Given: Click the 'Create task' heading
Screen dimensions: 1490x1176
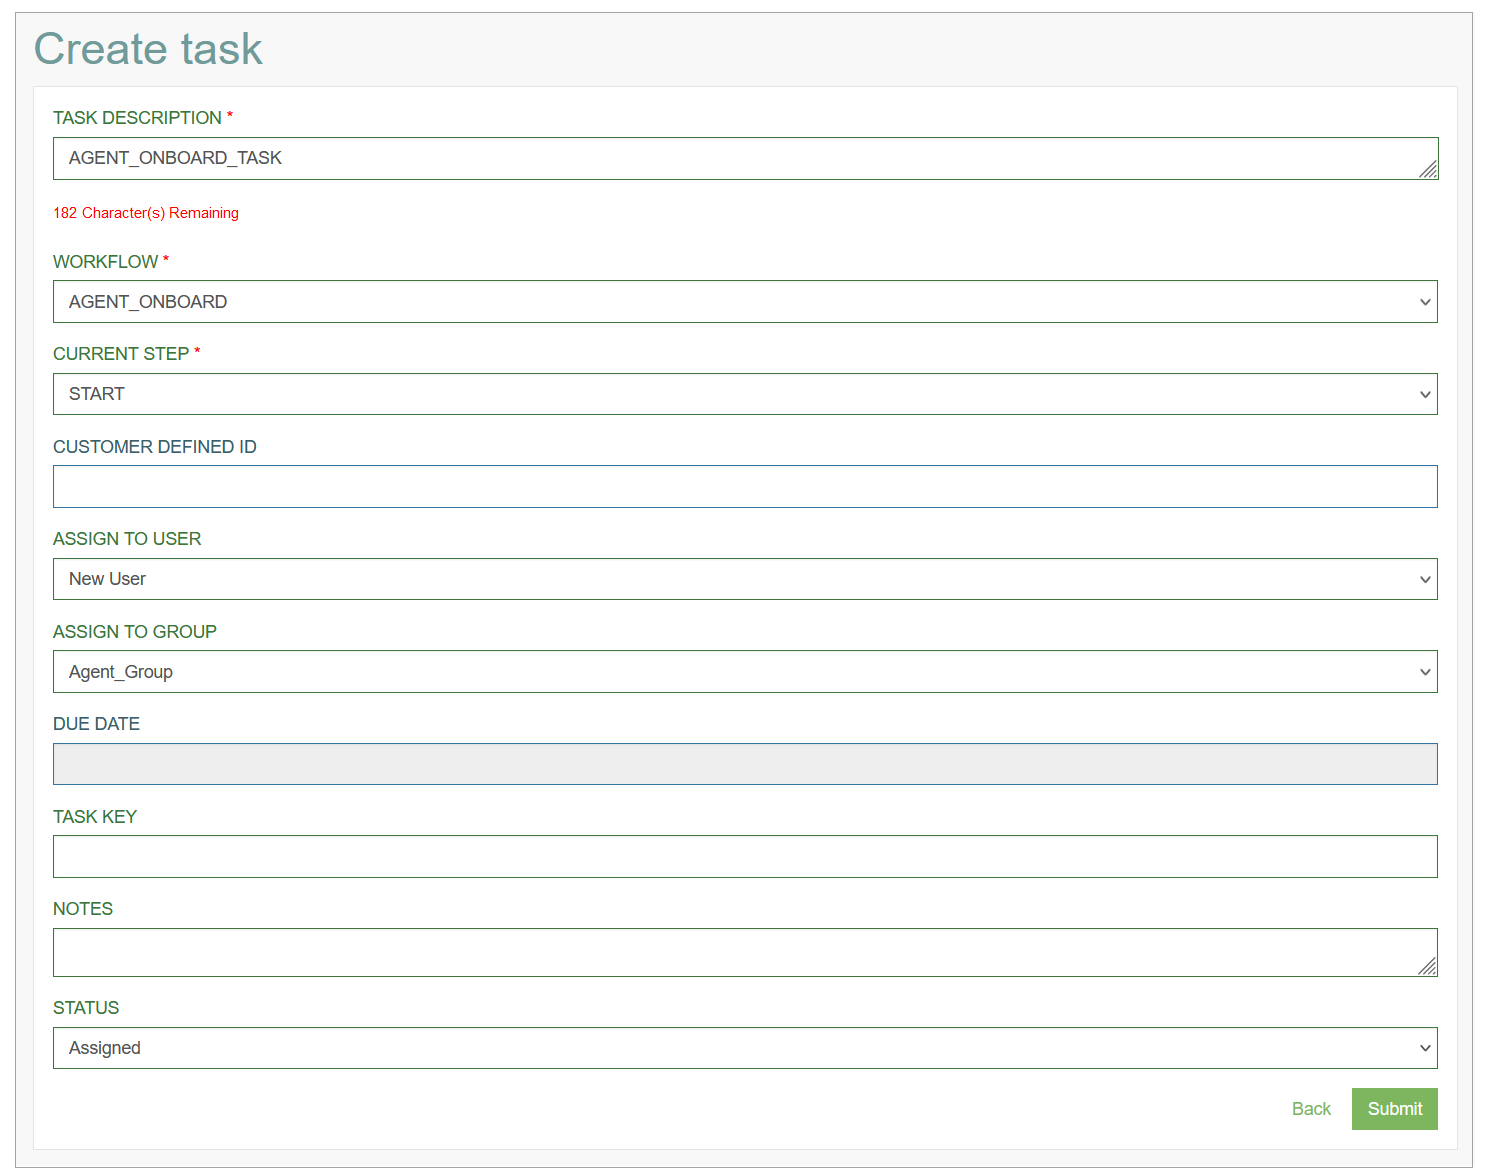Looking at the screenshot, I should point(148,49).
